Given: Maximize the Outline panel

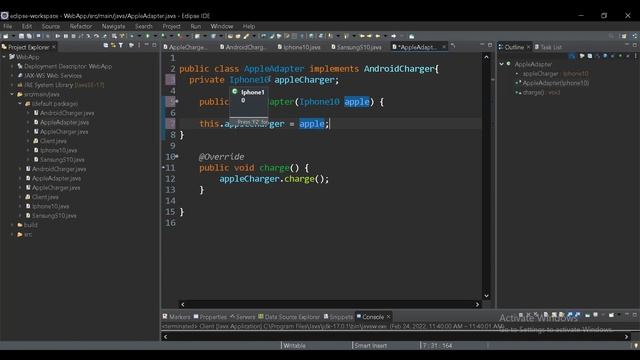Looking at the screenshot, I should click(x=635, y=45).
